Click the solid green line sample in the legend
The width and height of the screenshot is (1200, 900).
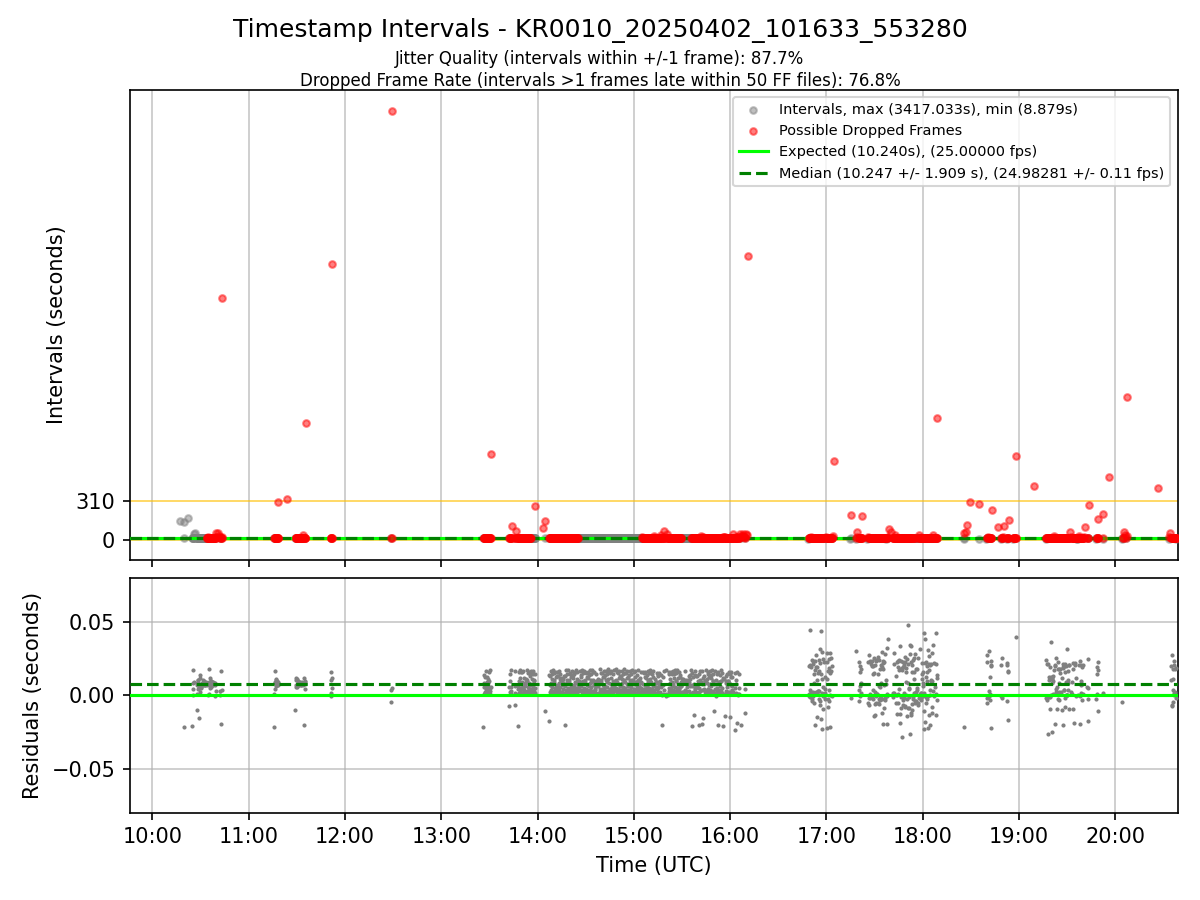pos(754,151)
